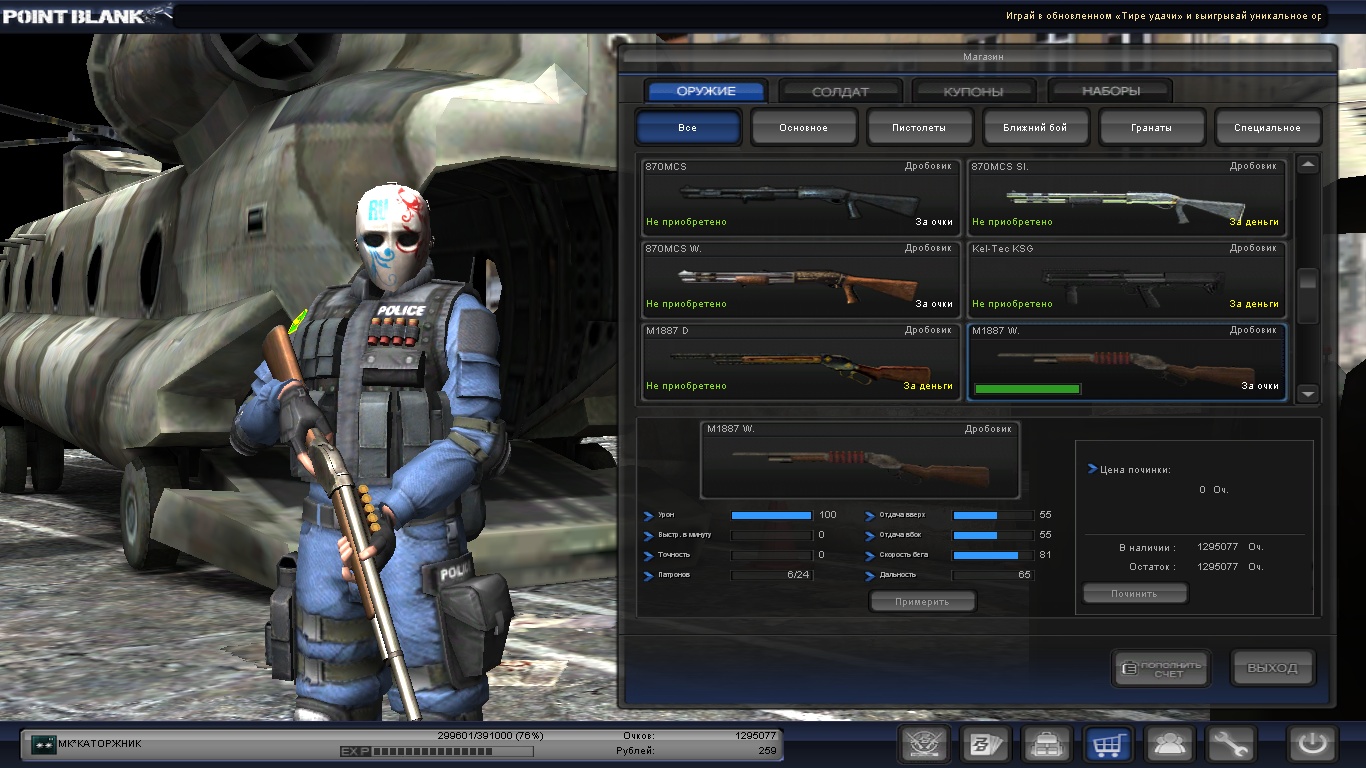Open the shop cart icon
This screenshot has height=768, width=1366.
pos(1109,744)
